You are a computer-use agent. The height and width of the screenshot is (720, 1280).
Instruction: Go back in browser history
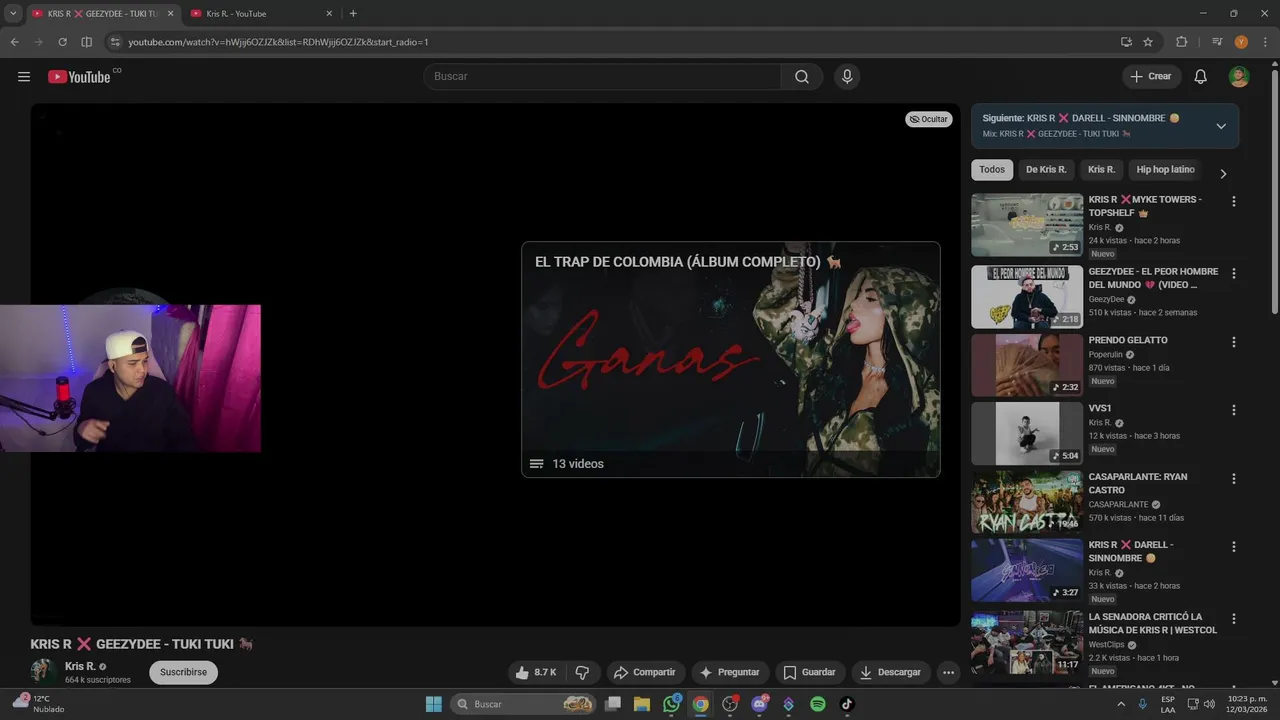pos(14,42)
